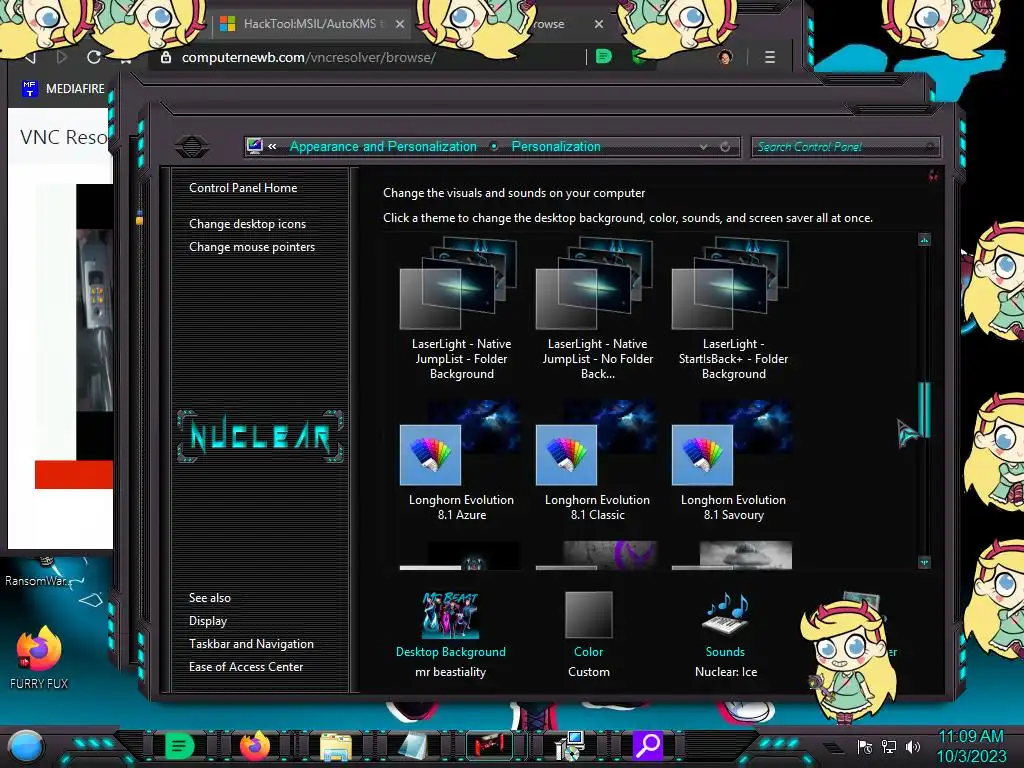Click Action Center flag tray icon
Viewport: 1024px width, 768px height.
coord(865,747)
